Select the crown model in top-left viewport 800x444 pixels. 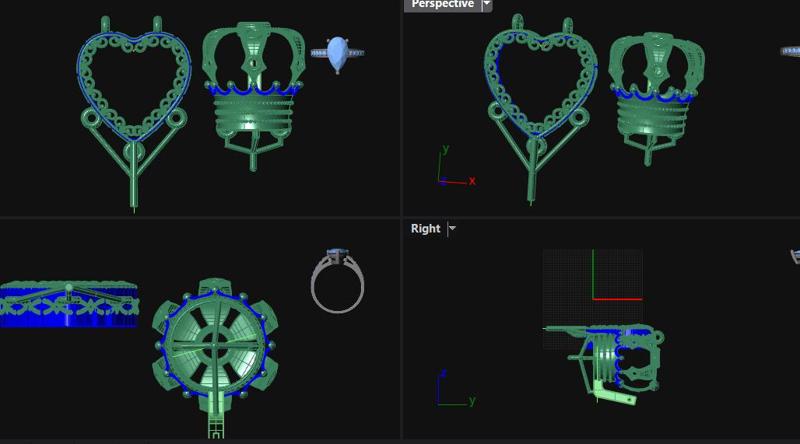point(254,96)
